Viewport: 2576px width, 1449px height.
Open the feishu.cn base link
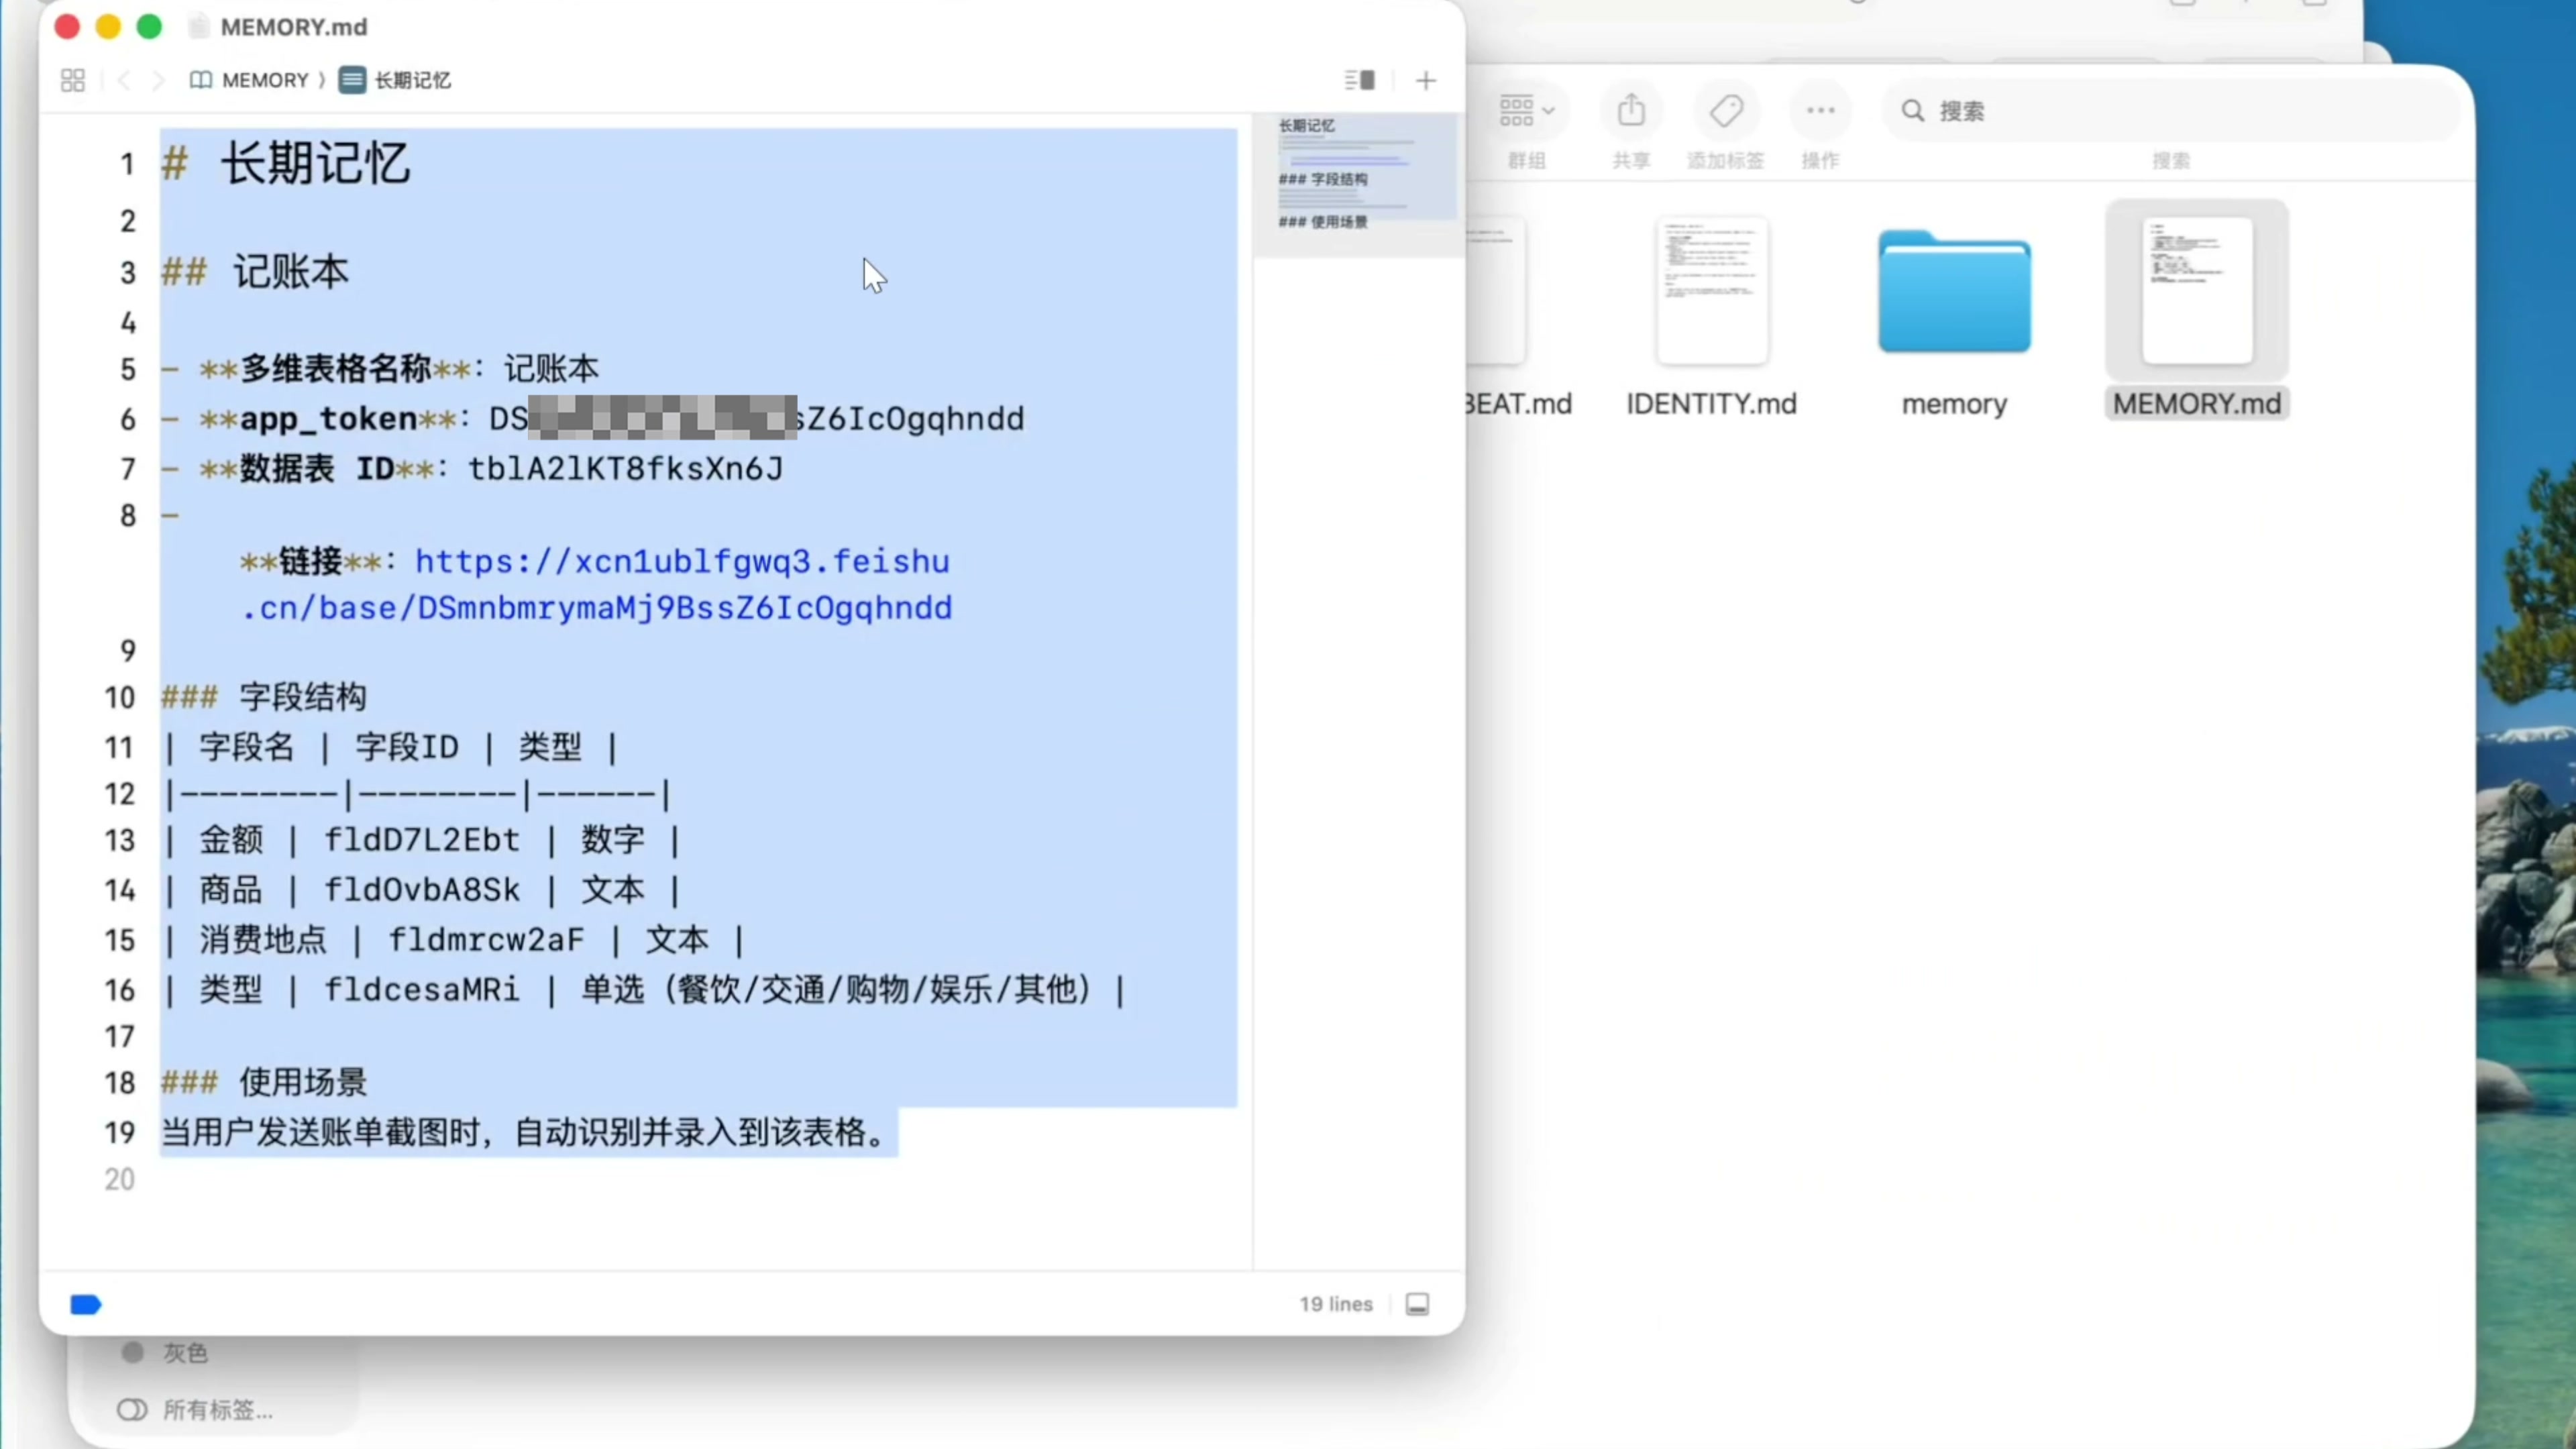click(682, 562)
